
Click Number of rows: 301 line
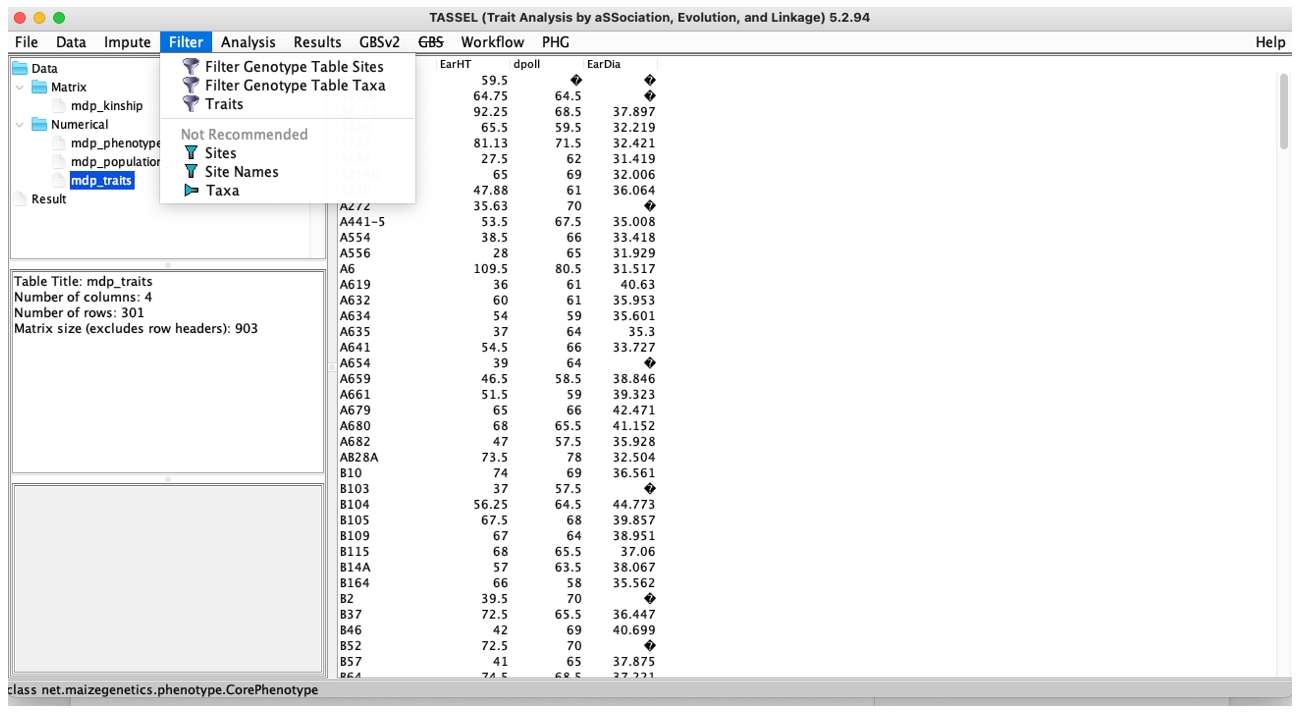(x=79, y=313)
